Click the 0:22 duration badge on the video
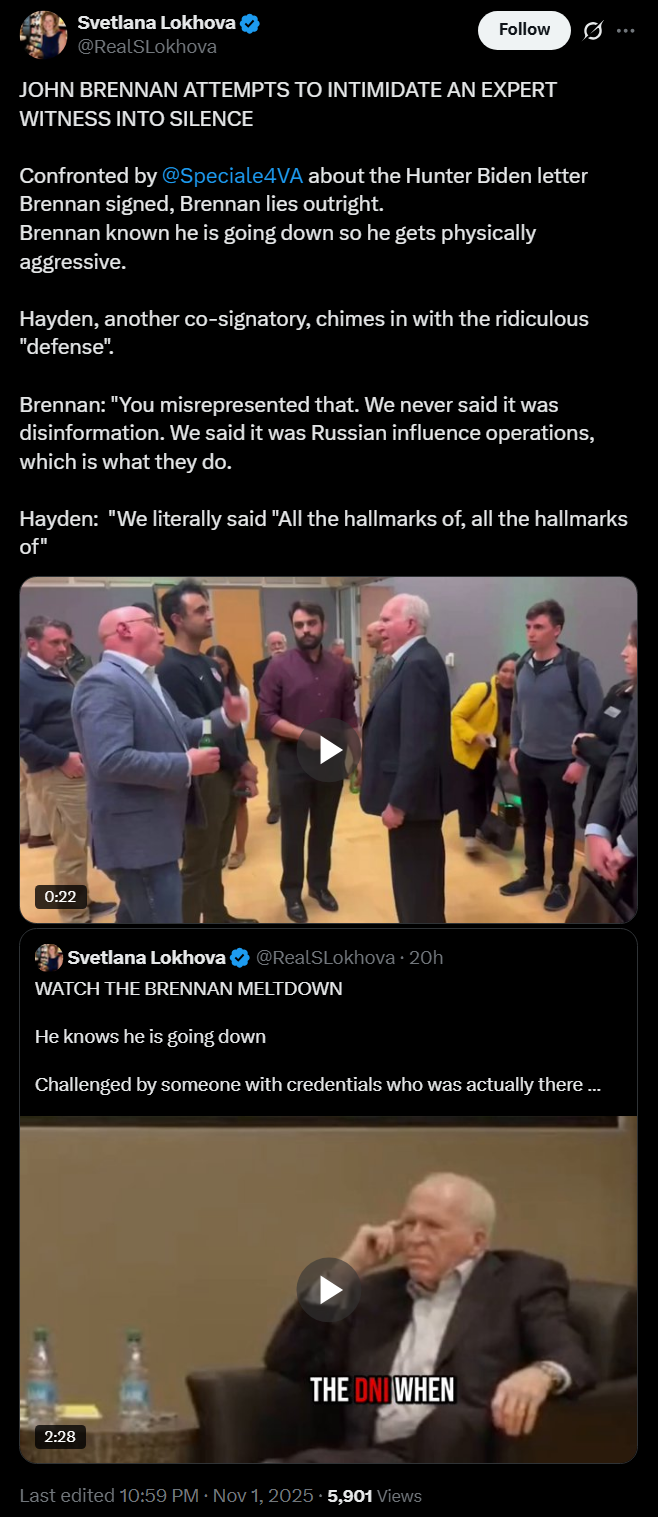This screenshot has height=1517, width=658. pyautogui.click(x=62, y=896)
